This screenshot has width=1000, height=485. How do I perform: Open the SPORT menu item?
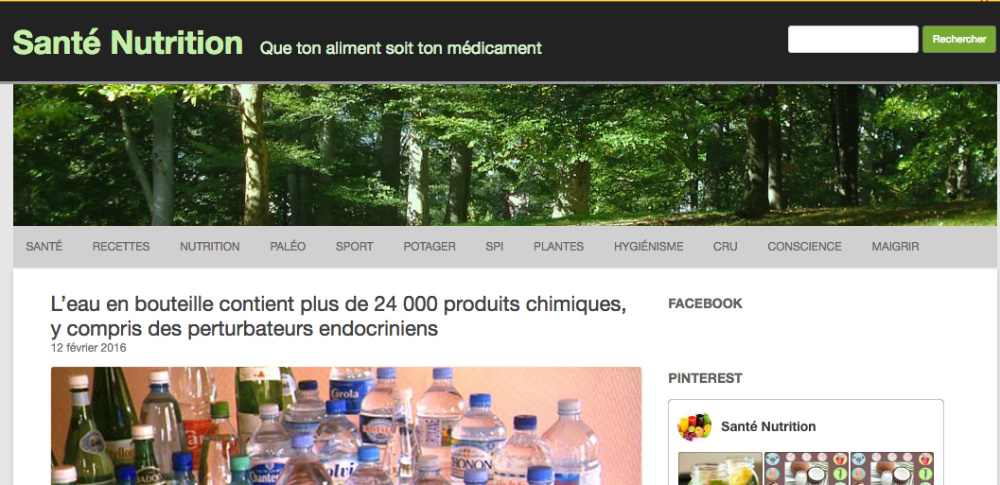pyautogui.click(x=355, y=246)
